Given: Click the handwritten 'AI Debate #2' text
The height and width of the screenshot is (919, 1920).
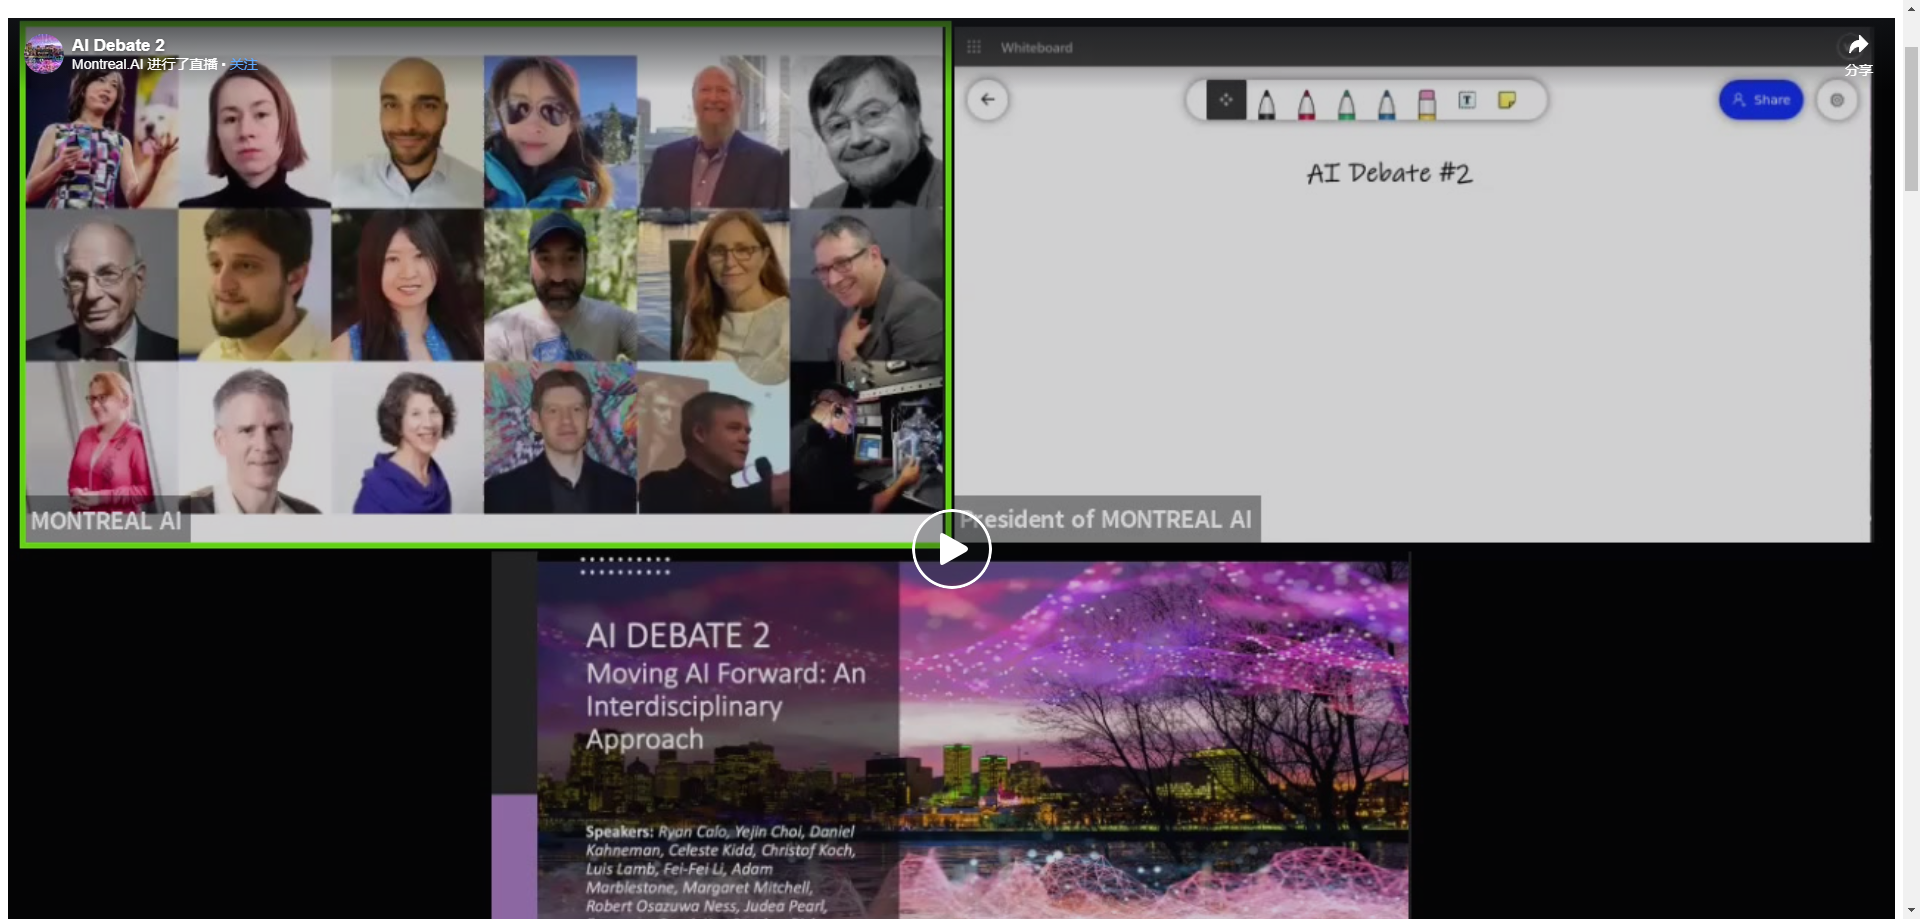Looking at the screenshot, I should coord(1389,173).
